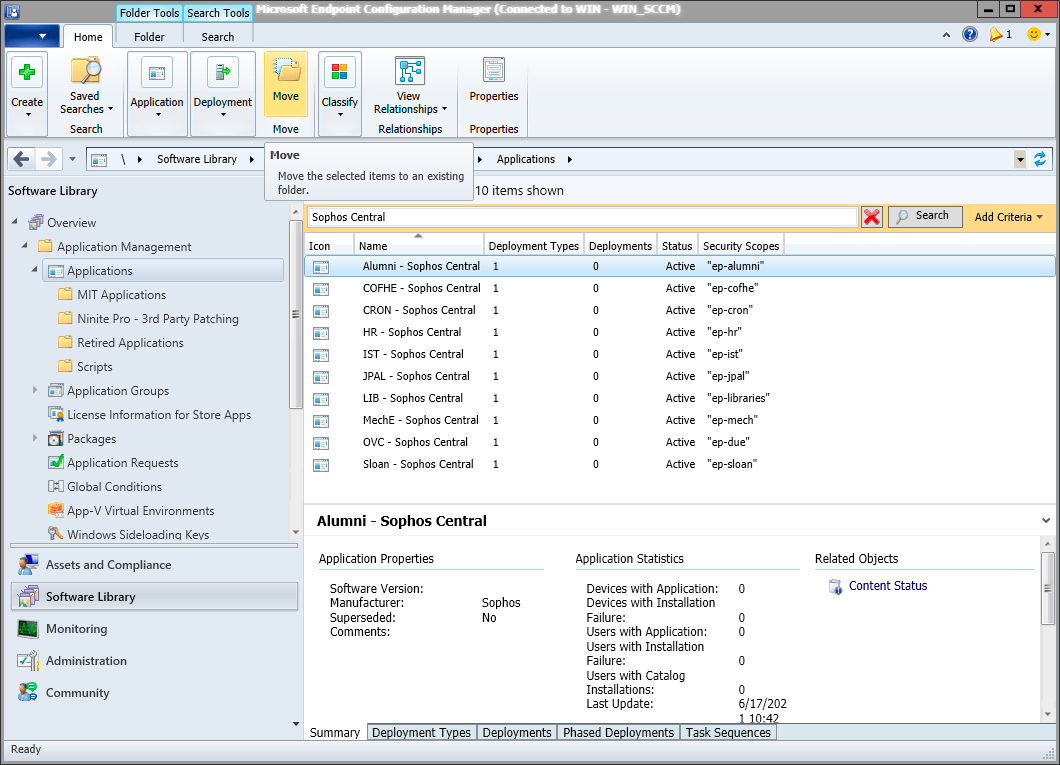1060x765 pixels.
Task: Select the Software Library workspace
Action: pyautogui.click(x=154, y=597)
